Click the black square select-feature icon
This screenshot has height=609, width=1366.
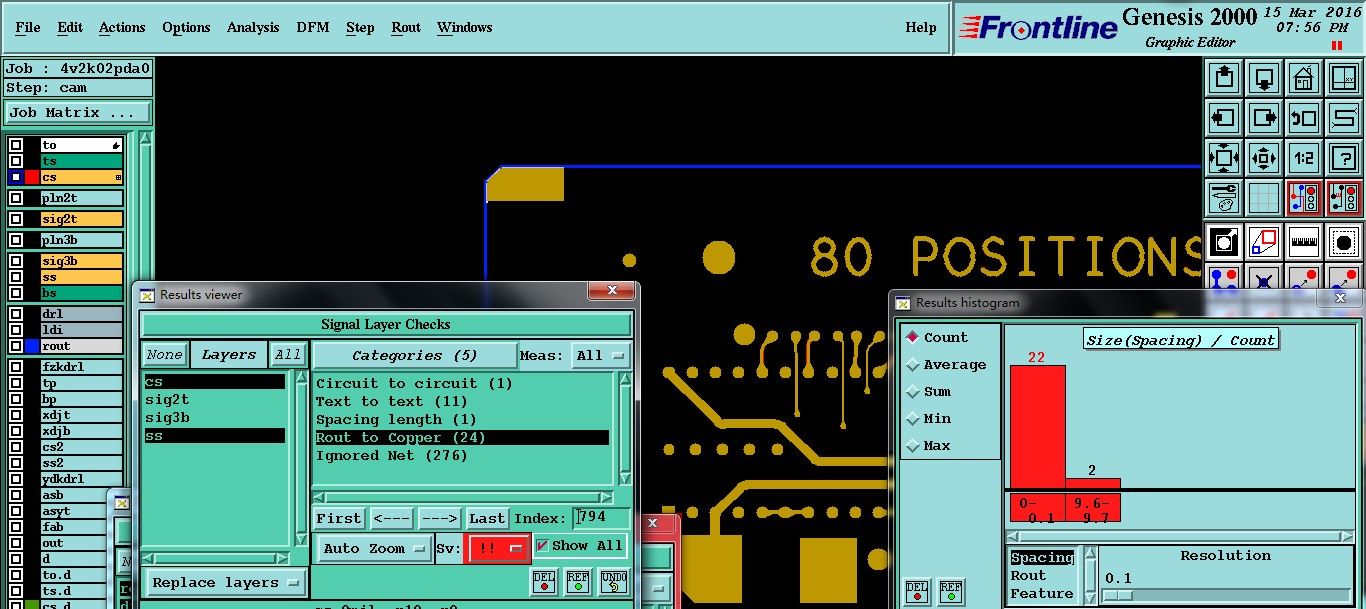tap(1224, 241)
